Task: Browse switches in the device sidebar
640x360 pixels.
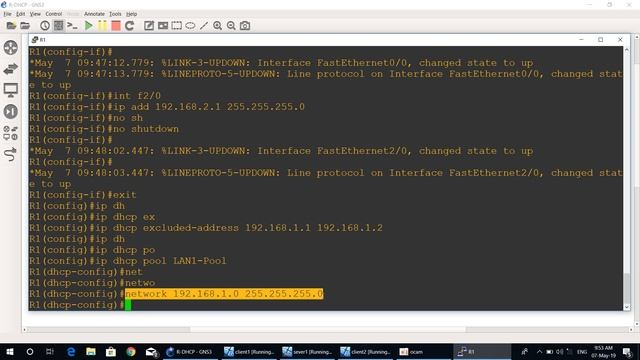Action: coord(11,69)
